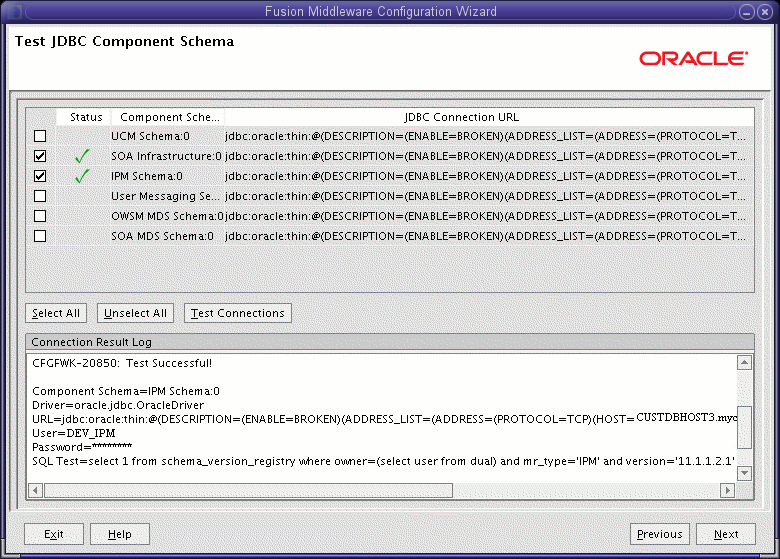Open the window menu icon in title bar
Viewport: 780px width, 559px height.
click(13, 11)
